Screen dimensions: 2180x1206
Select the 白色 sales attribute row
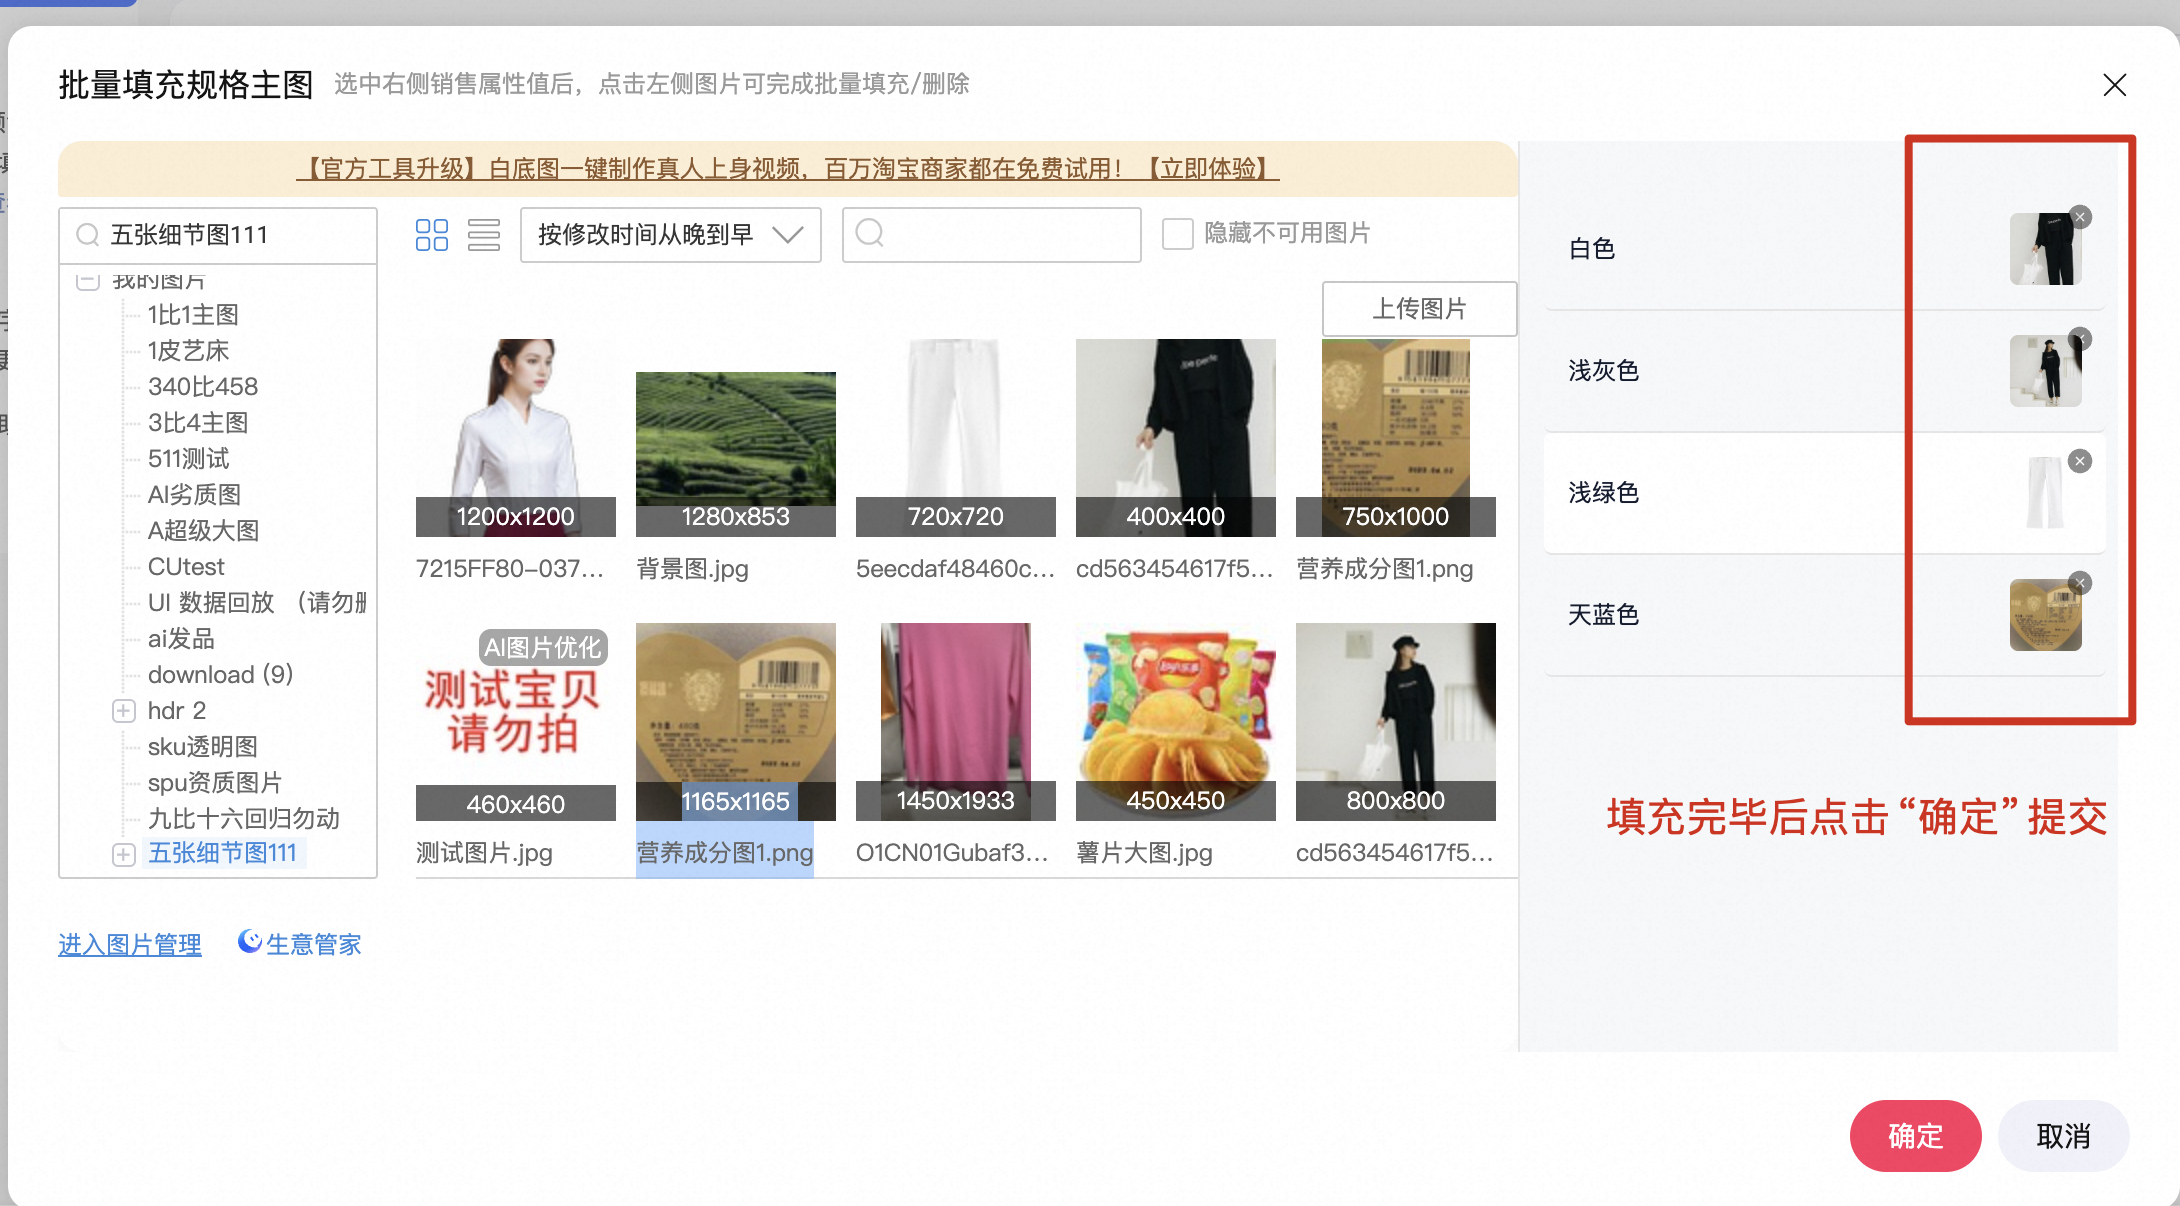click(1825, 249)
